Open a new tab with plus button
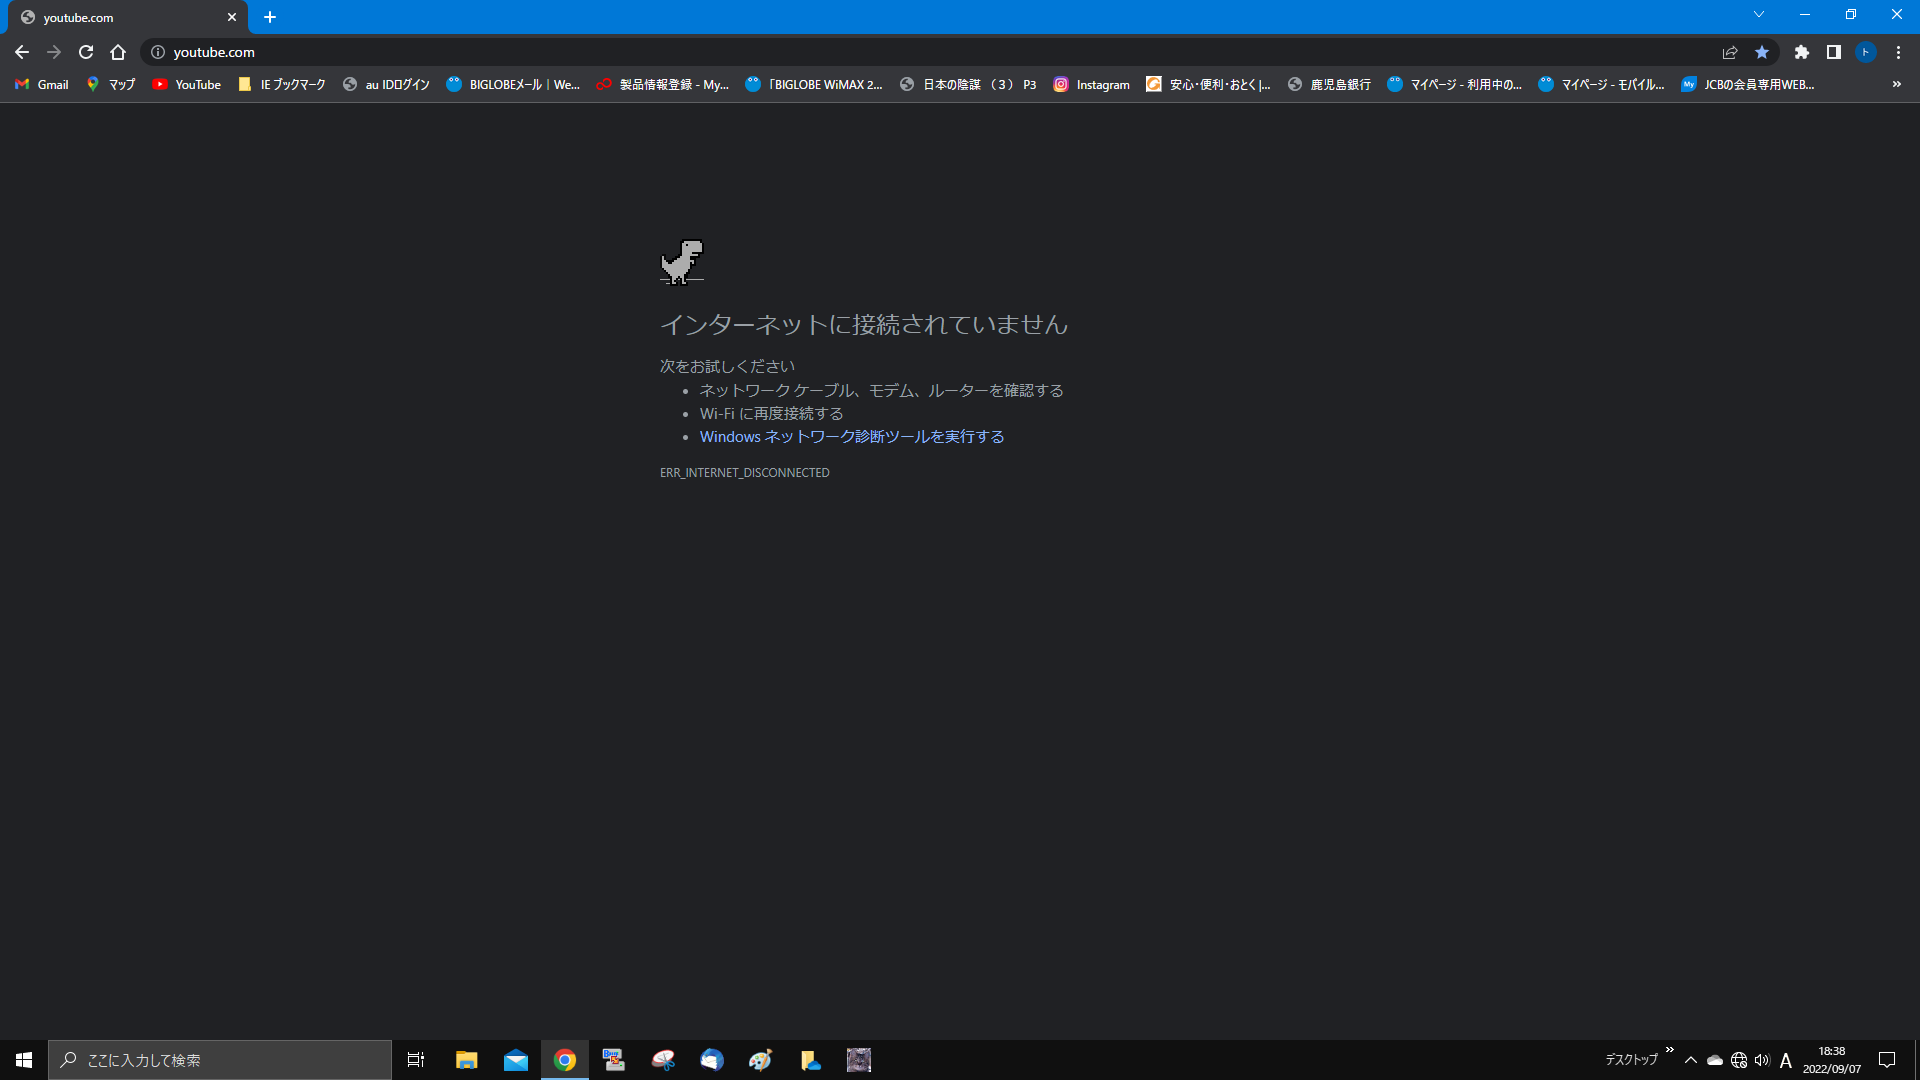This screenshot has height=1080, width=1920. click(270, 17)
